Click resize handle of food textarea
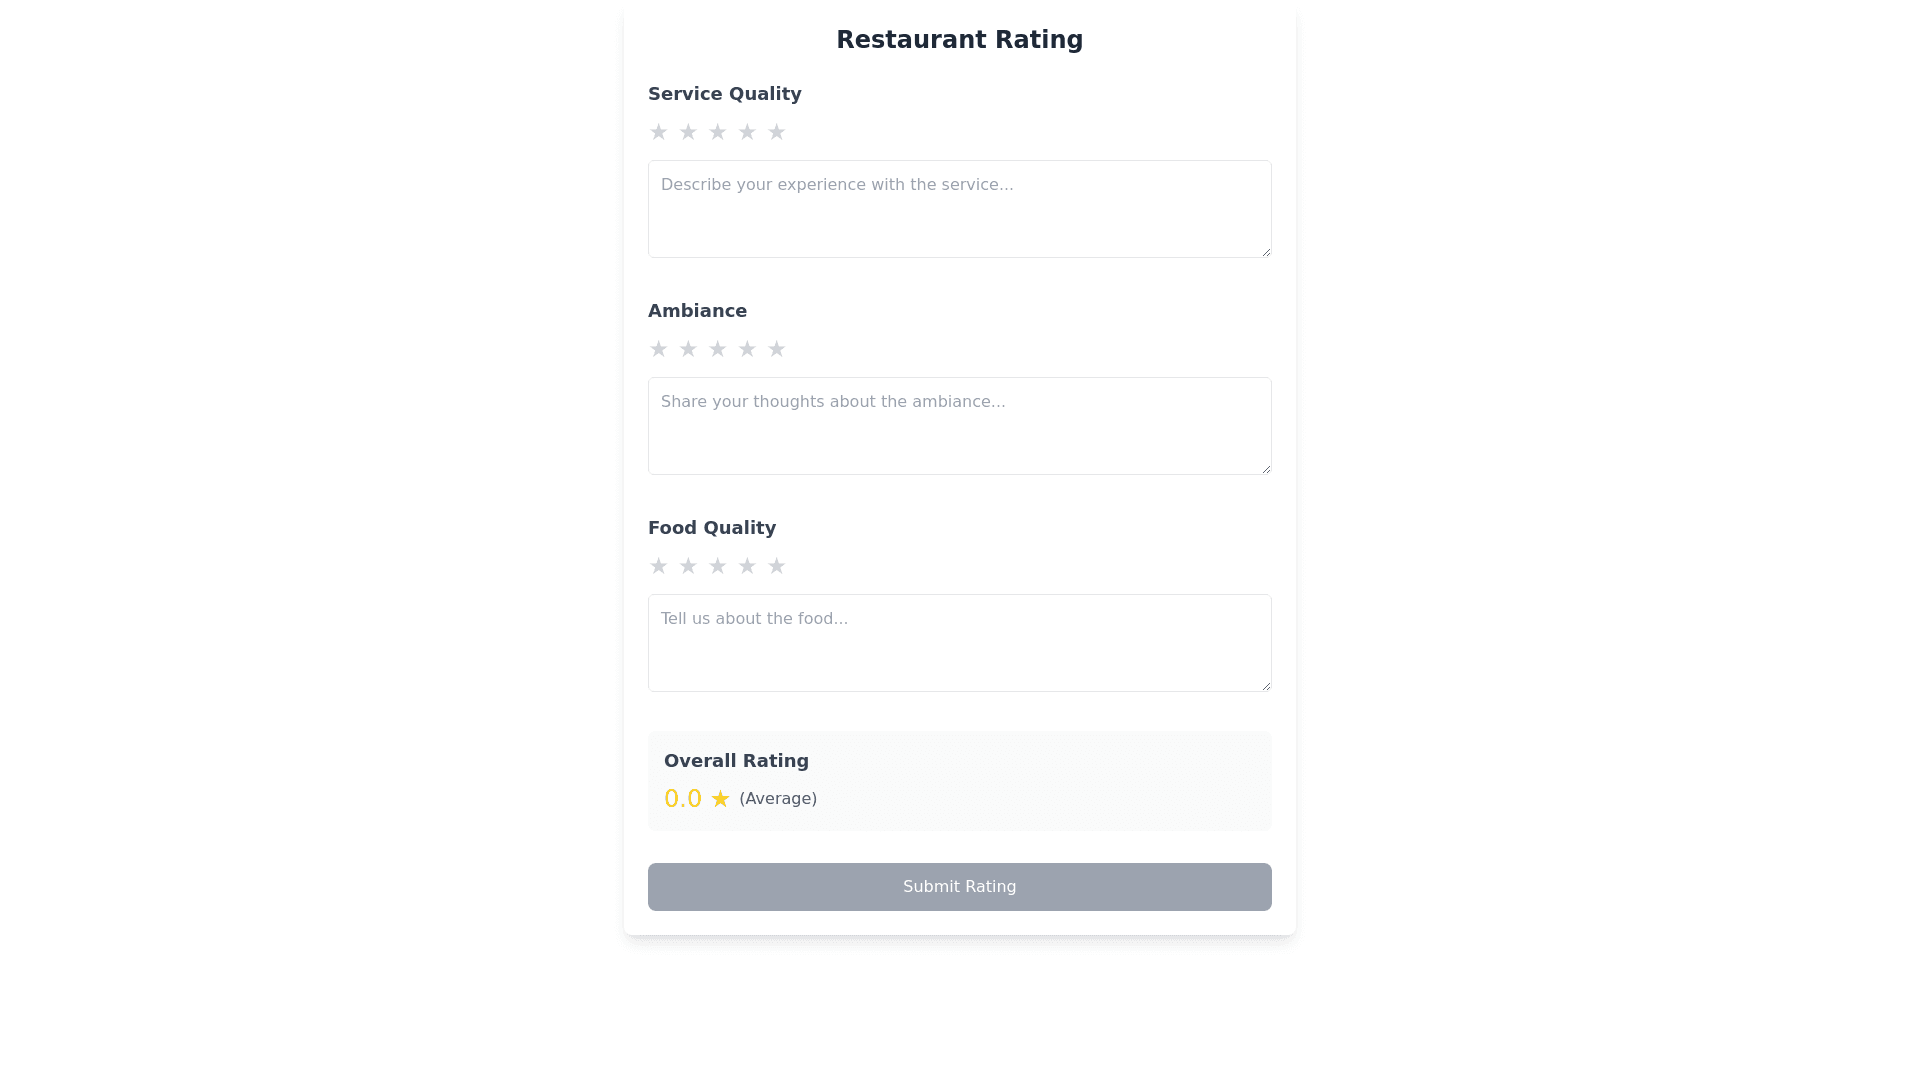1920x1080 pixels. point(1266,686)
